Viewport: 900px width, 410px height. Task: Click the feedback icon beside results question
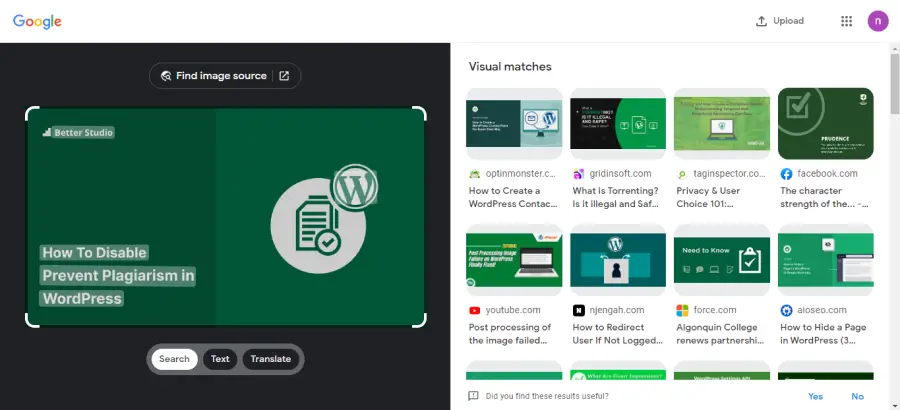click(x=474, y=396)
